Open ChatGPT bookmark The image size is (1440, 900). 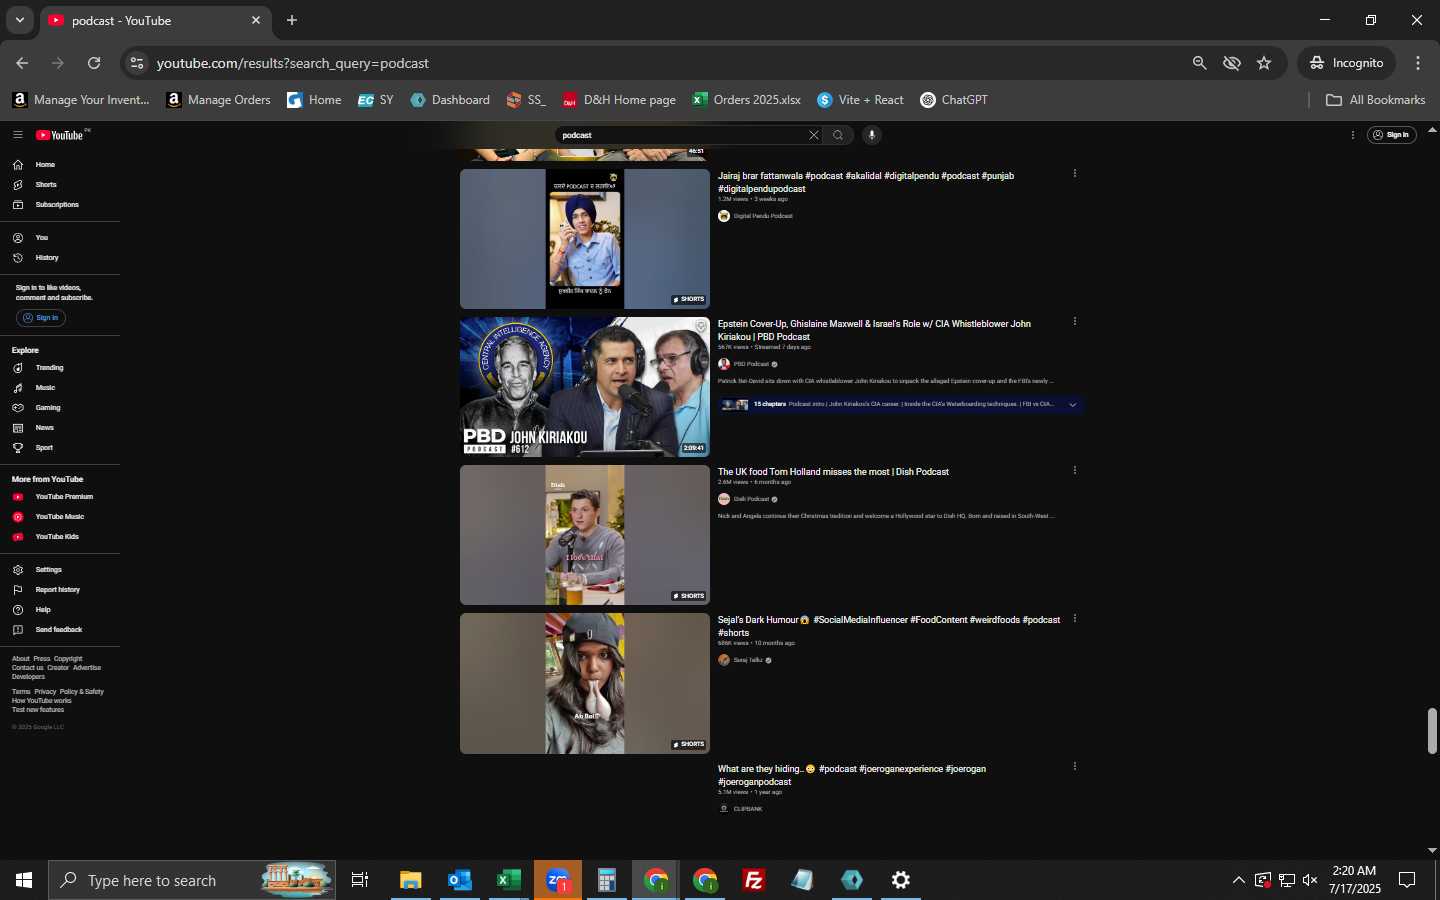tap(954, 100)
